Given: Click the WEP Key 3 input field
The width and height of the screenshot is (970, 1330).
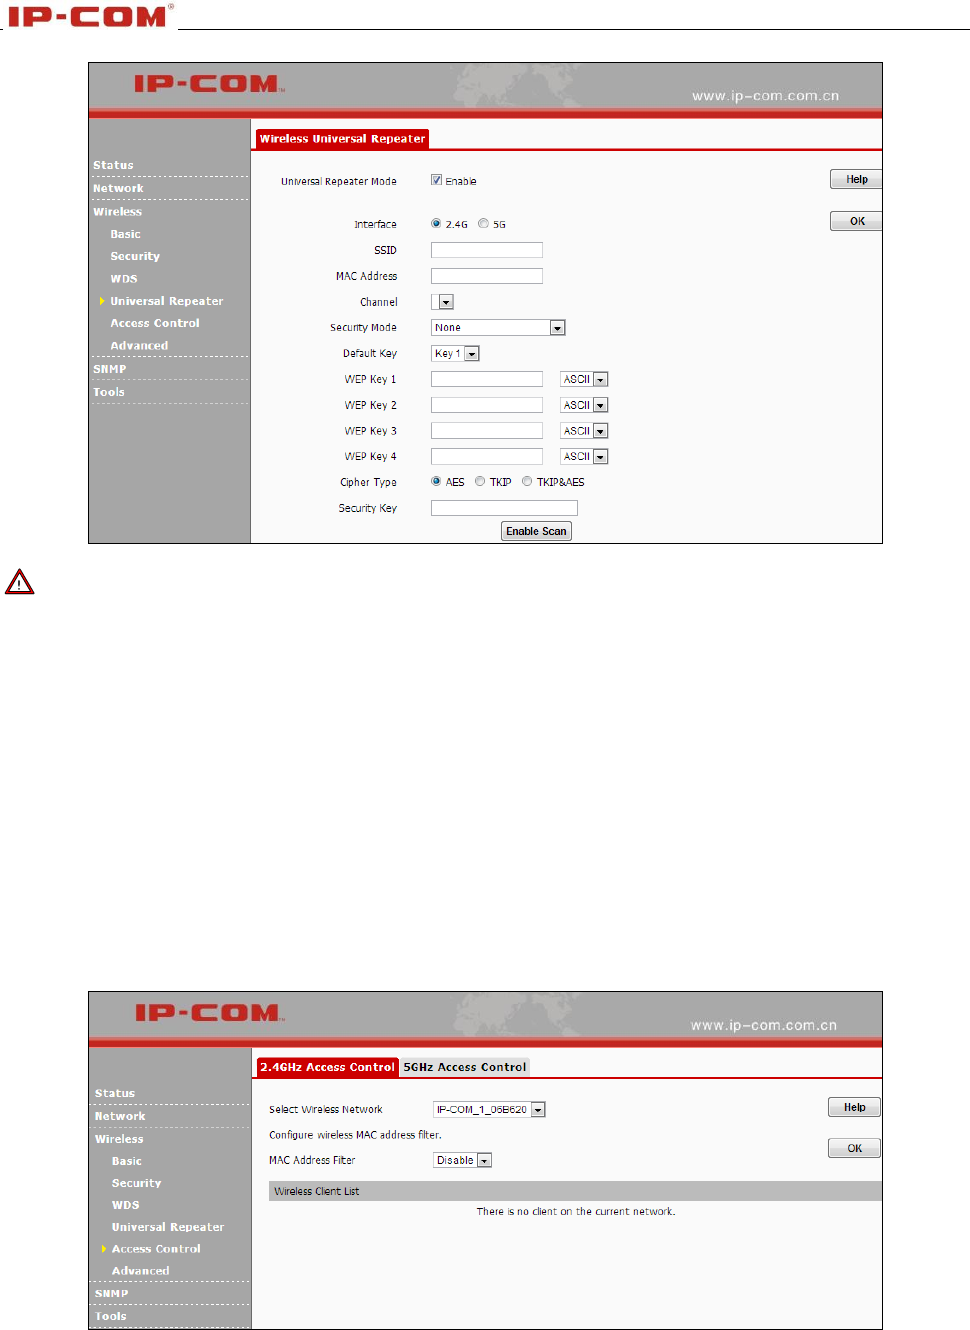Looking at the screenshot, I should [x=487, y=431].
